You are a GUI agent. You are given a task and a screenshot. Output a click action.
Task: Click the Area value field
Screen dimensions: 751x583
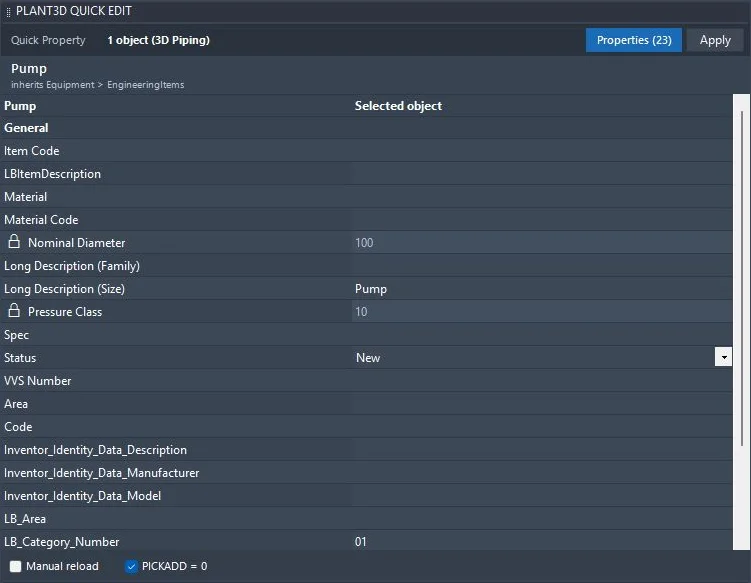pos(542,404)
